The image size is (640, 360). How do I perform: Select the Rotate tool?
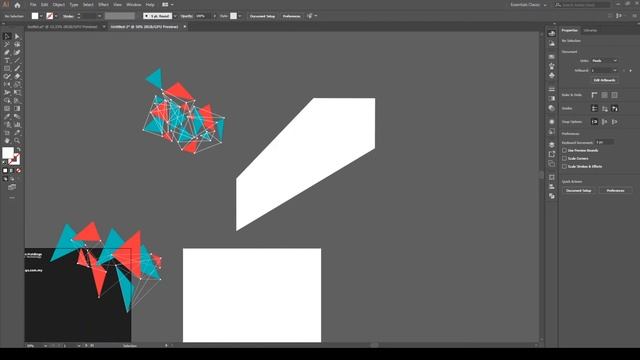tap(7, 84)
